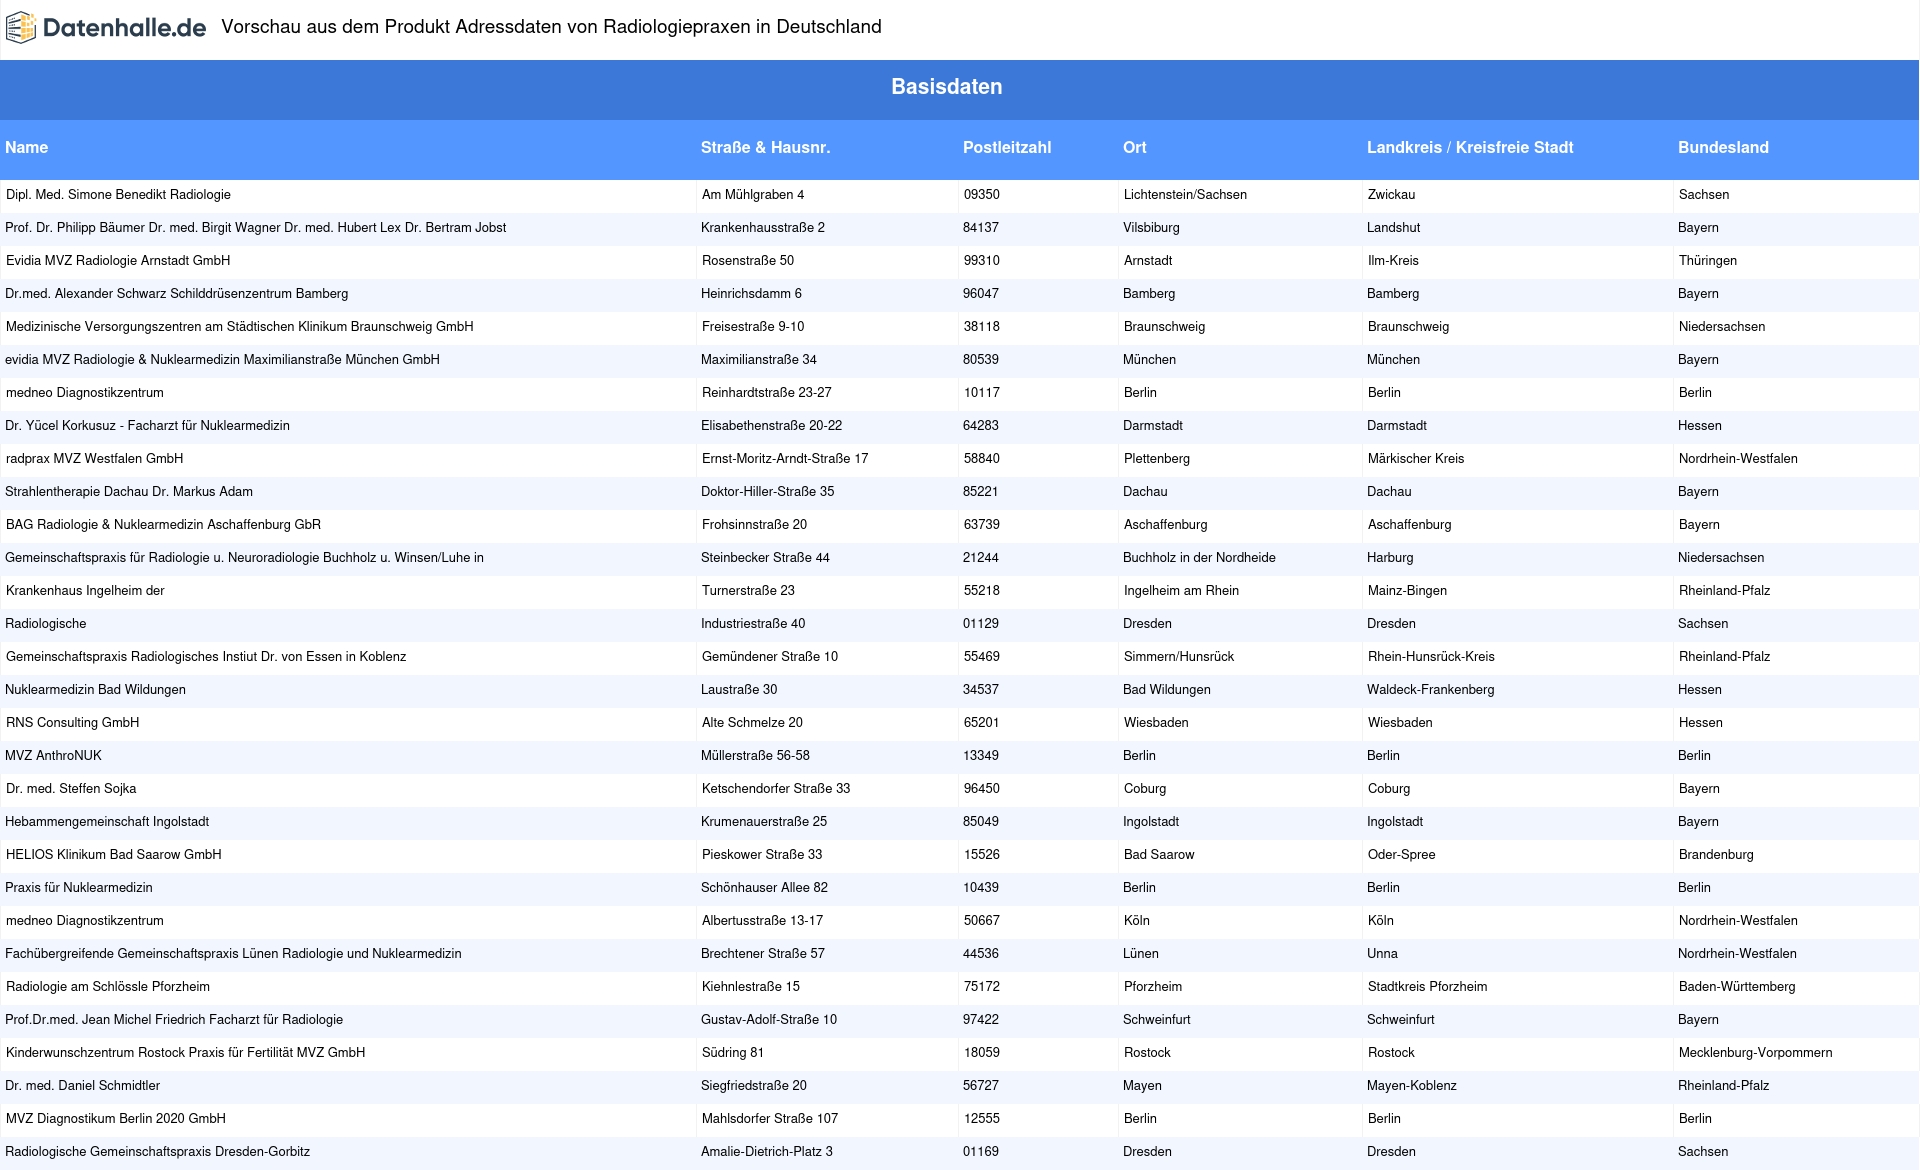Select the Name column header

27,148
